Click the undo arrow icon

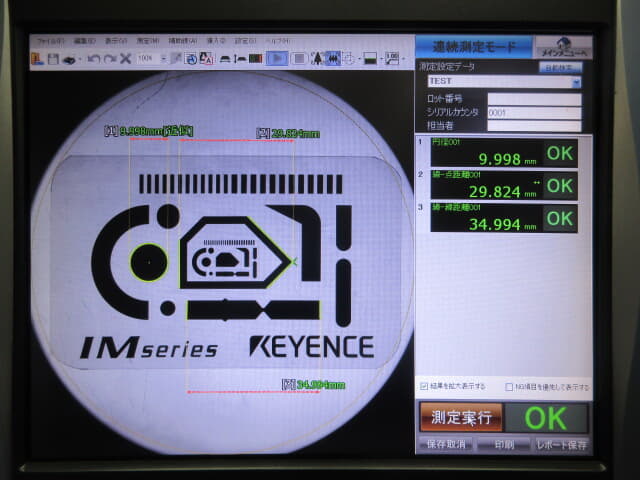click(x=94, y=59)
